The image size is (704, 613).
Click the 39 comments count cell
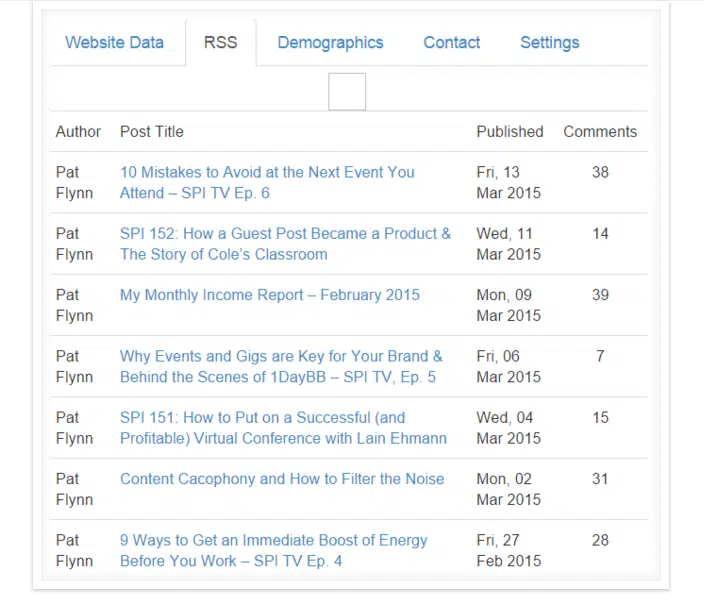tap(600, 295)
